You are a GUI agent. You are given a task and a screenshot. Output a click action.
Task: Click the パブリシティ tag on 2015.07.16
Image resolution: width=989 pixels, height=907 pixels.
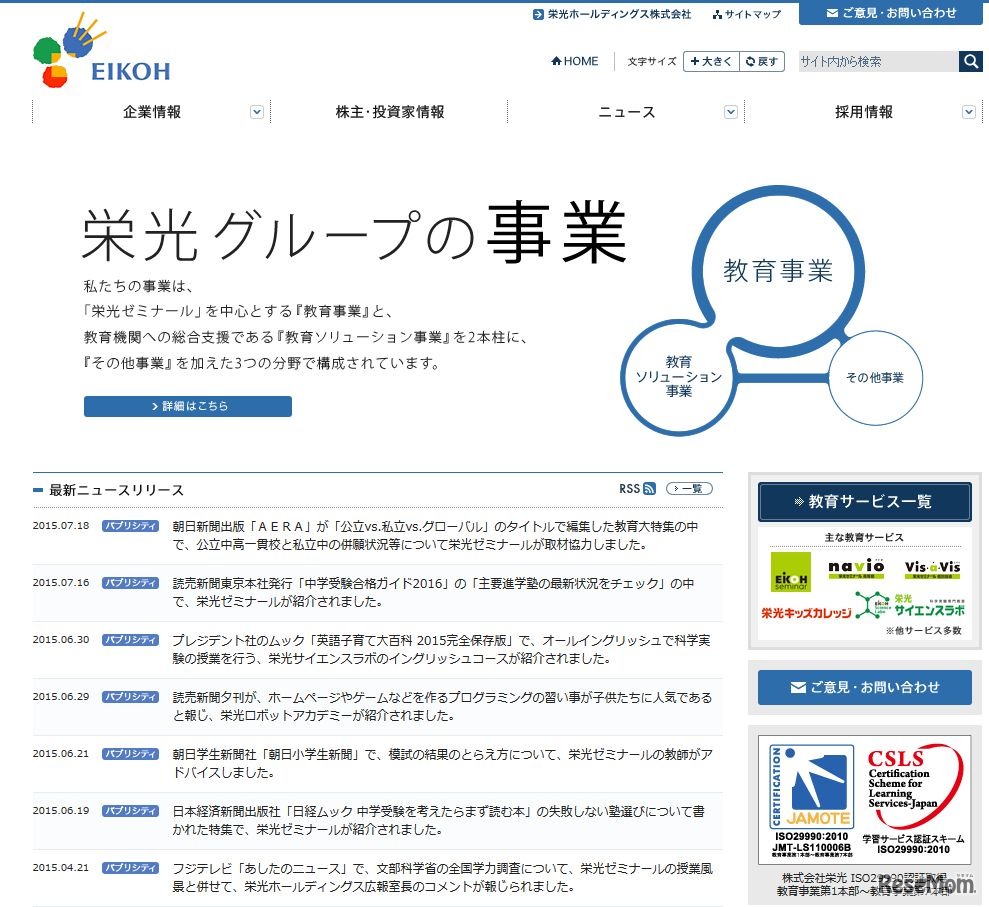(130, 582)
